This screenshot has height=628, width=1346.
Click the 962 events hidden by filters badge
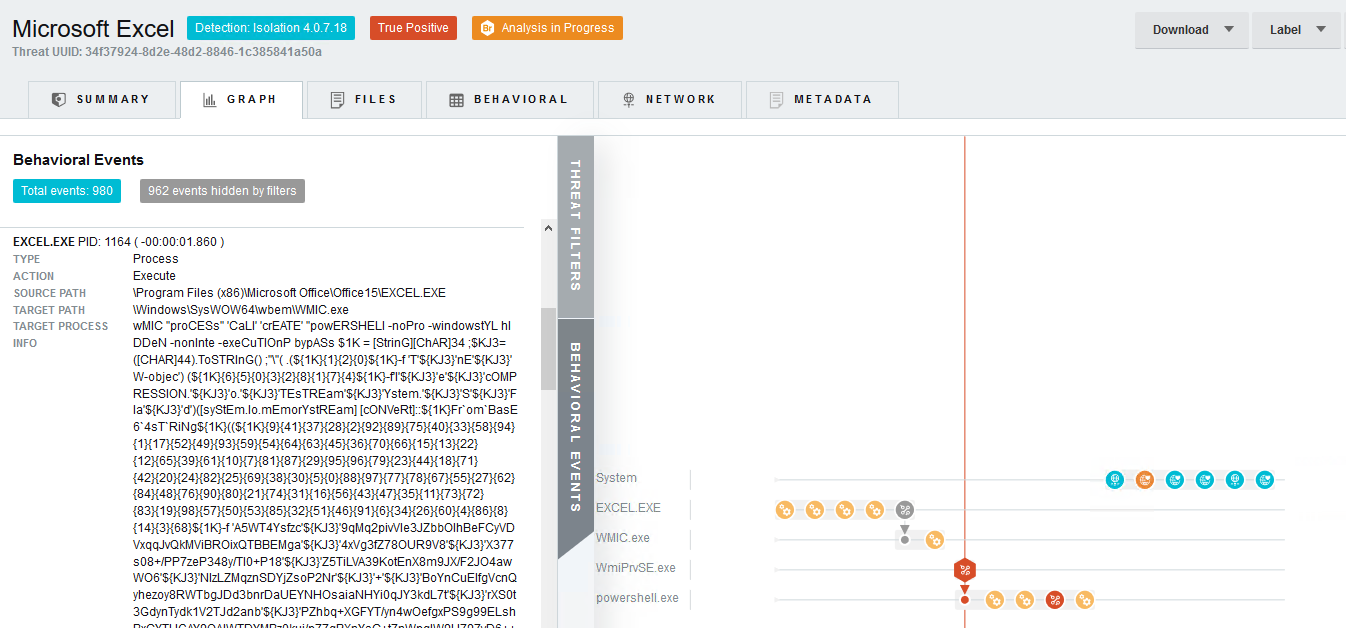pos(222,191)
